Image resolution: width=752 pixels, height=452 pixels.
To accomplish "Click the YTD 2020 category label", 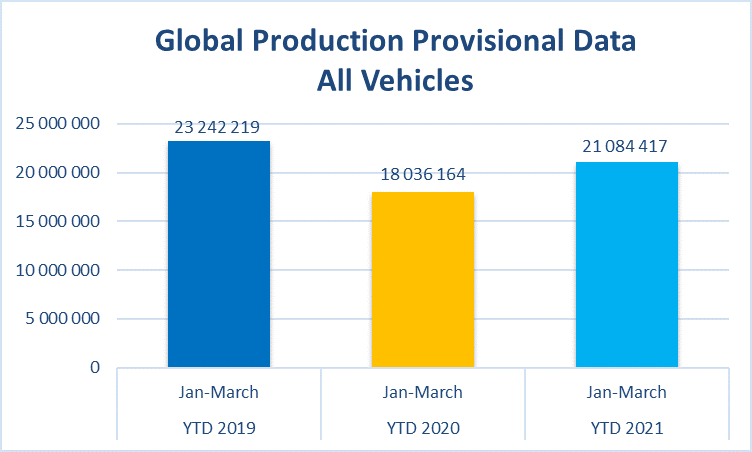I will click(x=423, y=428).
